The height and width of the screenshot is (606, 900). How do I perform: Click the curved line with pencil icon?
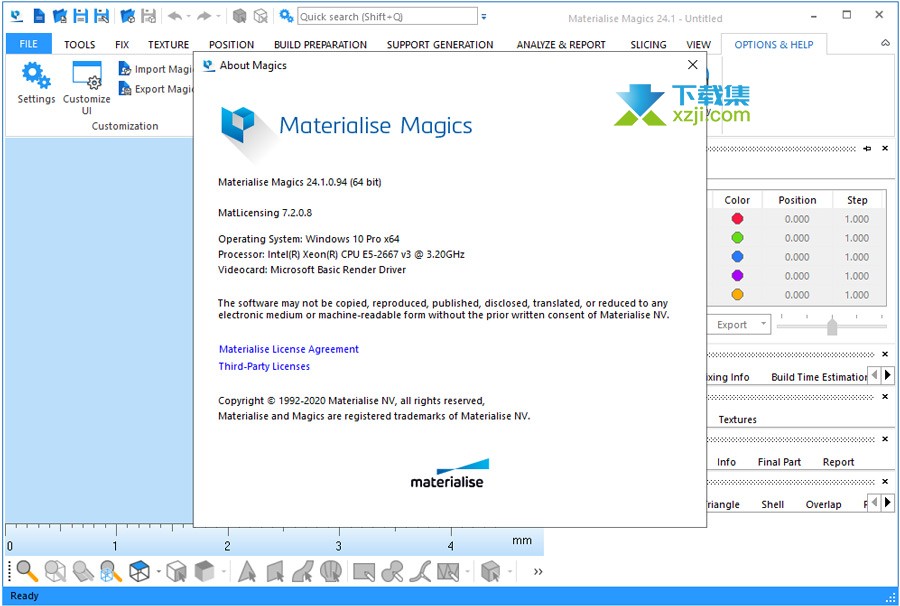[420, 571]
